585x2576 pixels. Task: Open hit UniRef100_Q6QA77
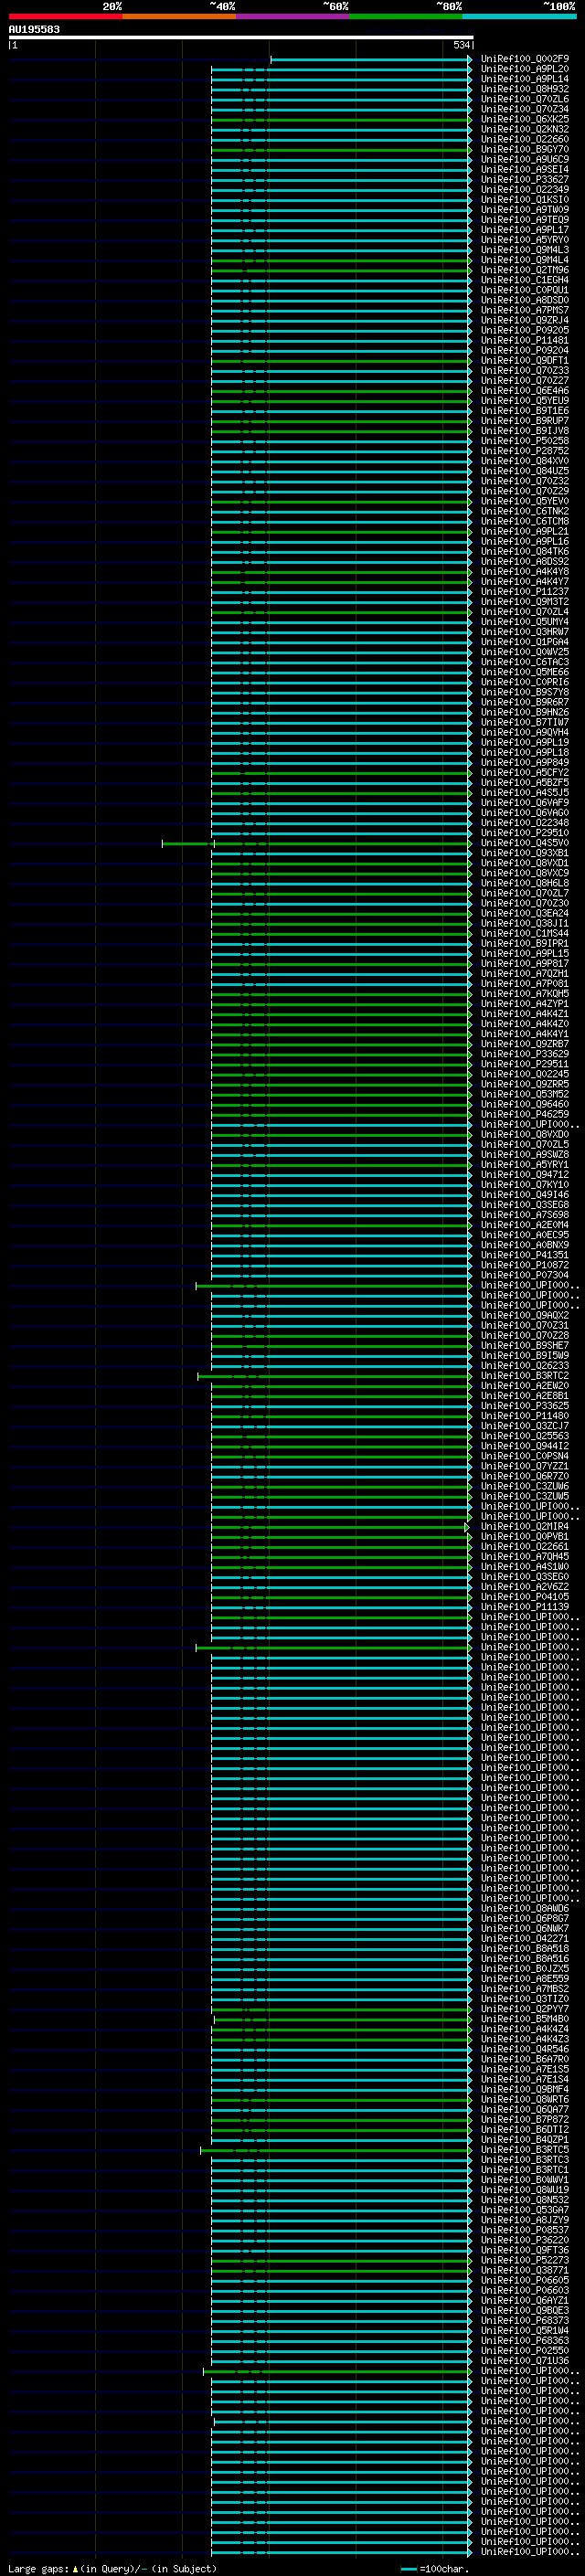pos(525,2110)
